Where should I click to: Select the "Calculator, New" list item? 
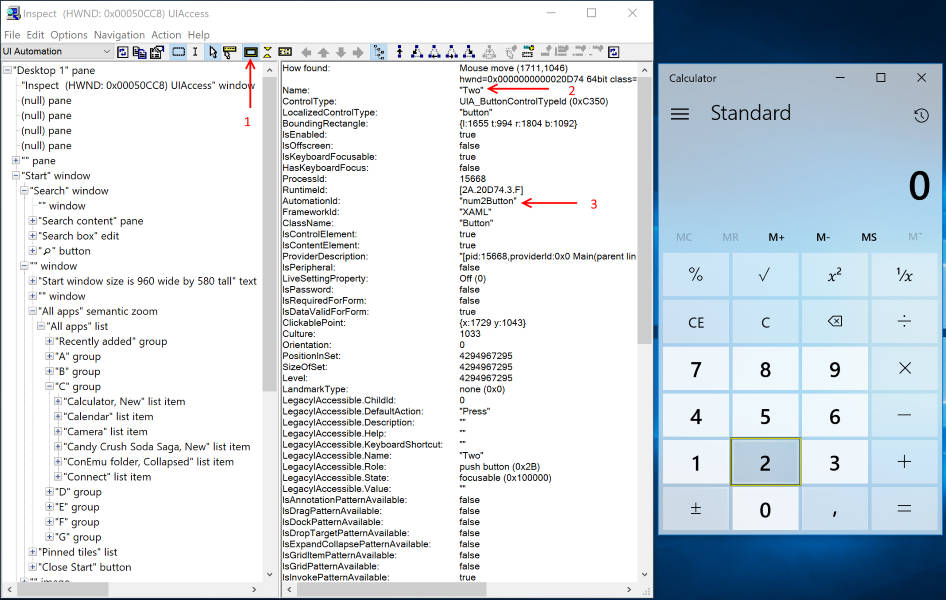[x=124, y=402]
